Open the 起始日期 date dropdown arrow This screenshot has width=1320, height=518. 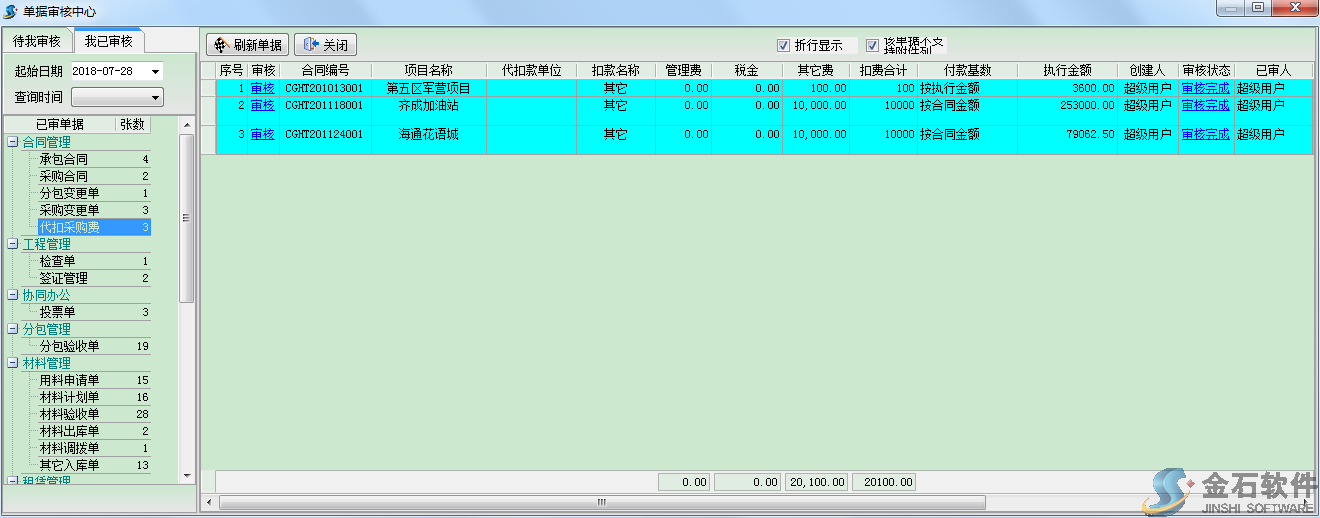tap(156, 72)
